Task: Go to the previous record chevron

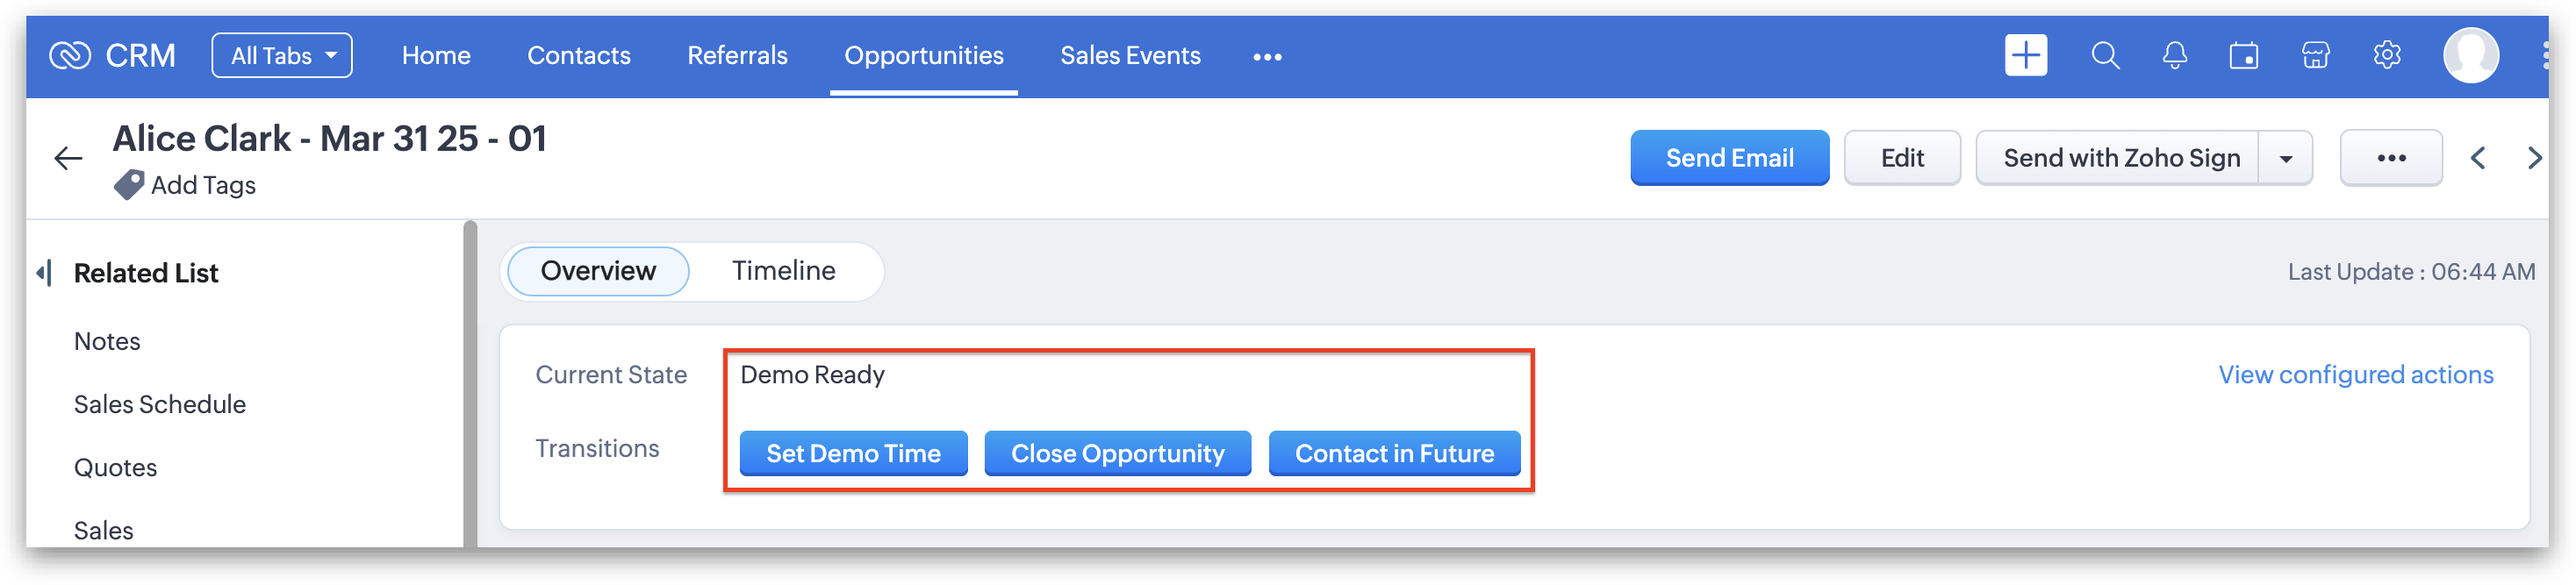Action: pos(2478,158)
